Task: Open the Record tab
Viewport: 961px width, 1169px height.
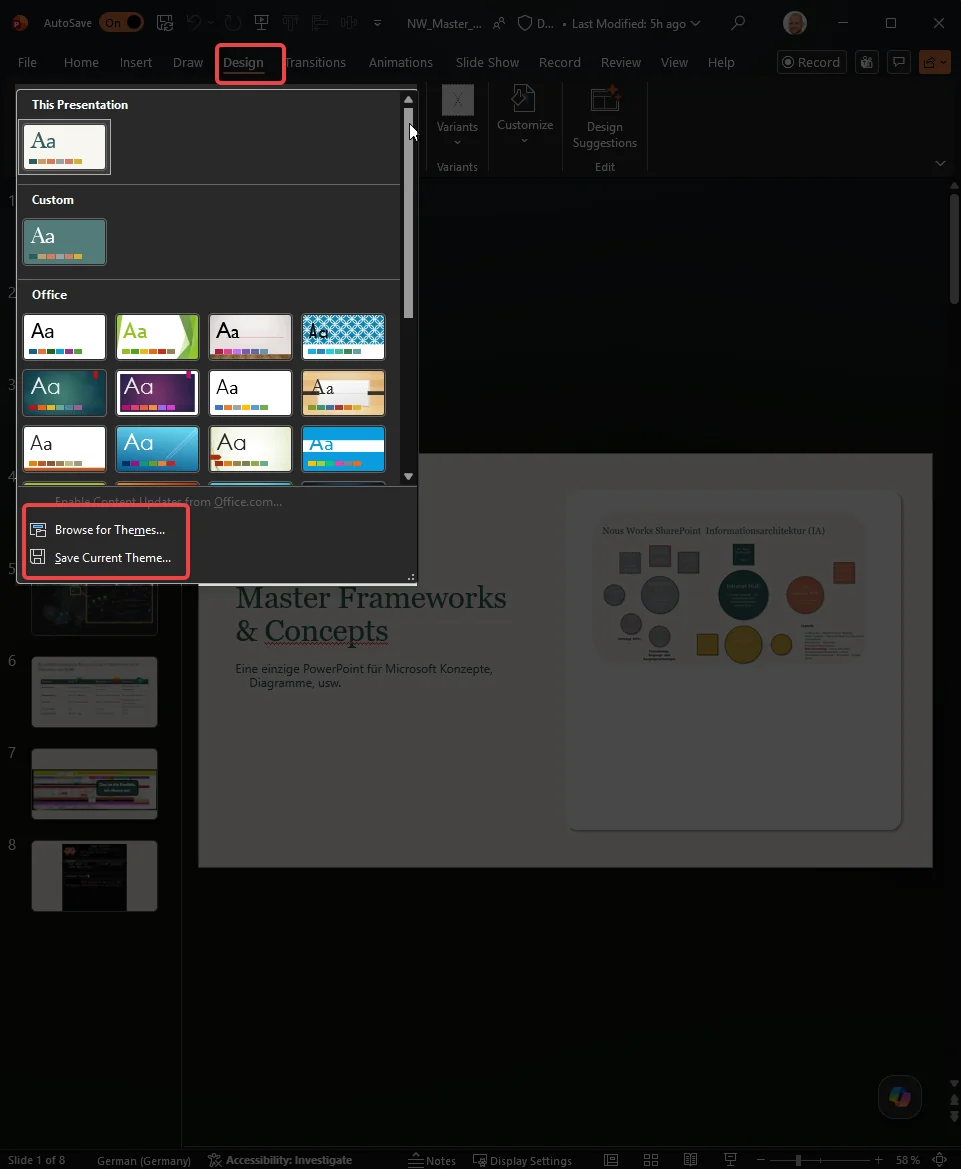Action: click(560, 63)
